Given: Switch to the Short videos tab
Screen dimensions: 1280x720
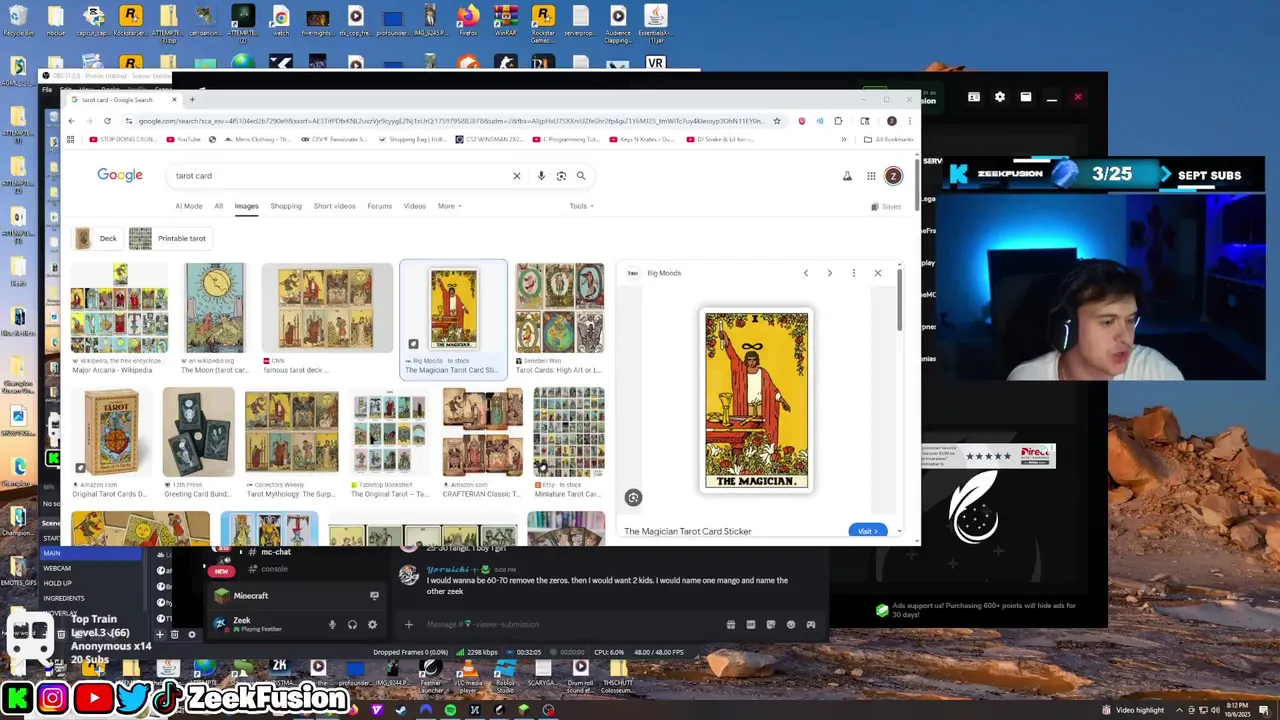Looking at the screenshot, I should (x=334, y=206).
